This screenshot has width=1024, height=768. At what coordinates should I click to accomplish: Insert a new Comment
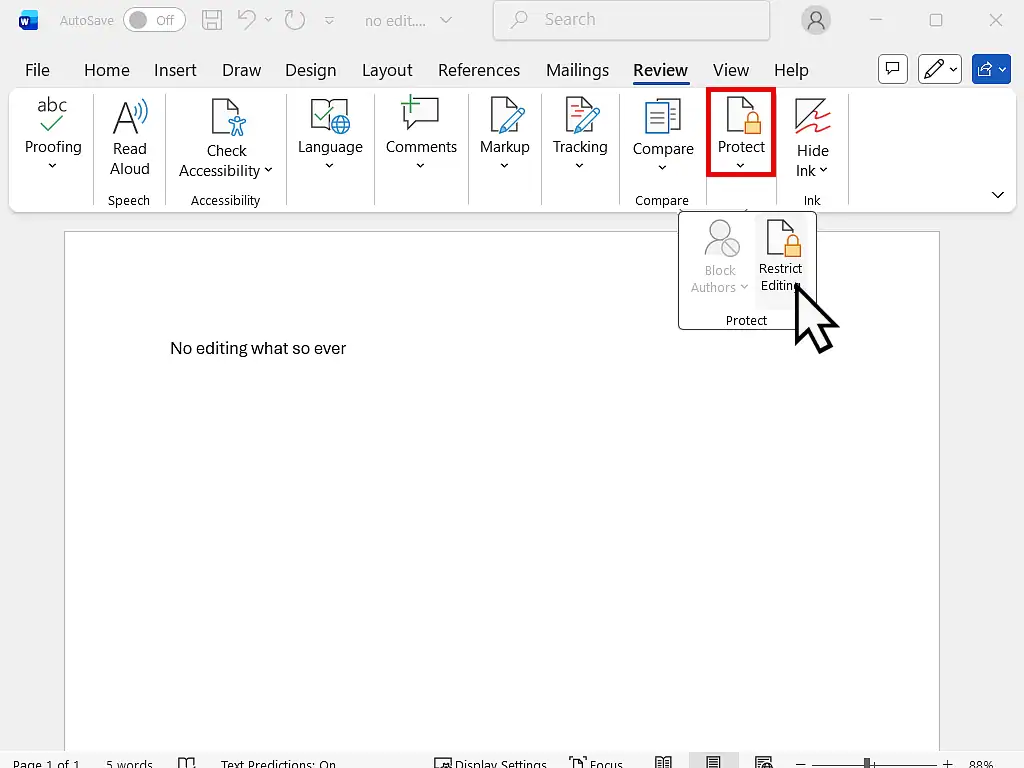[420, 135]
